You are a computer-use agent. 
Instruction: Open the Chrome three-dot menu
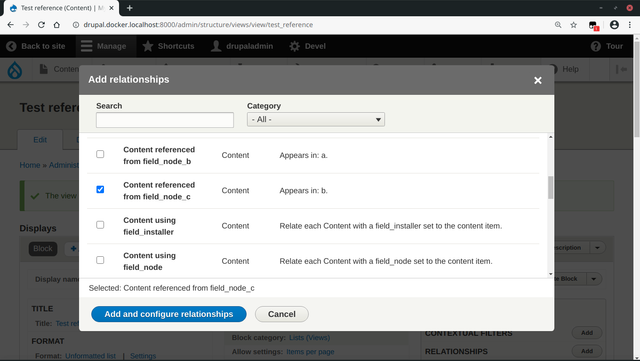tap(630, 25)
